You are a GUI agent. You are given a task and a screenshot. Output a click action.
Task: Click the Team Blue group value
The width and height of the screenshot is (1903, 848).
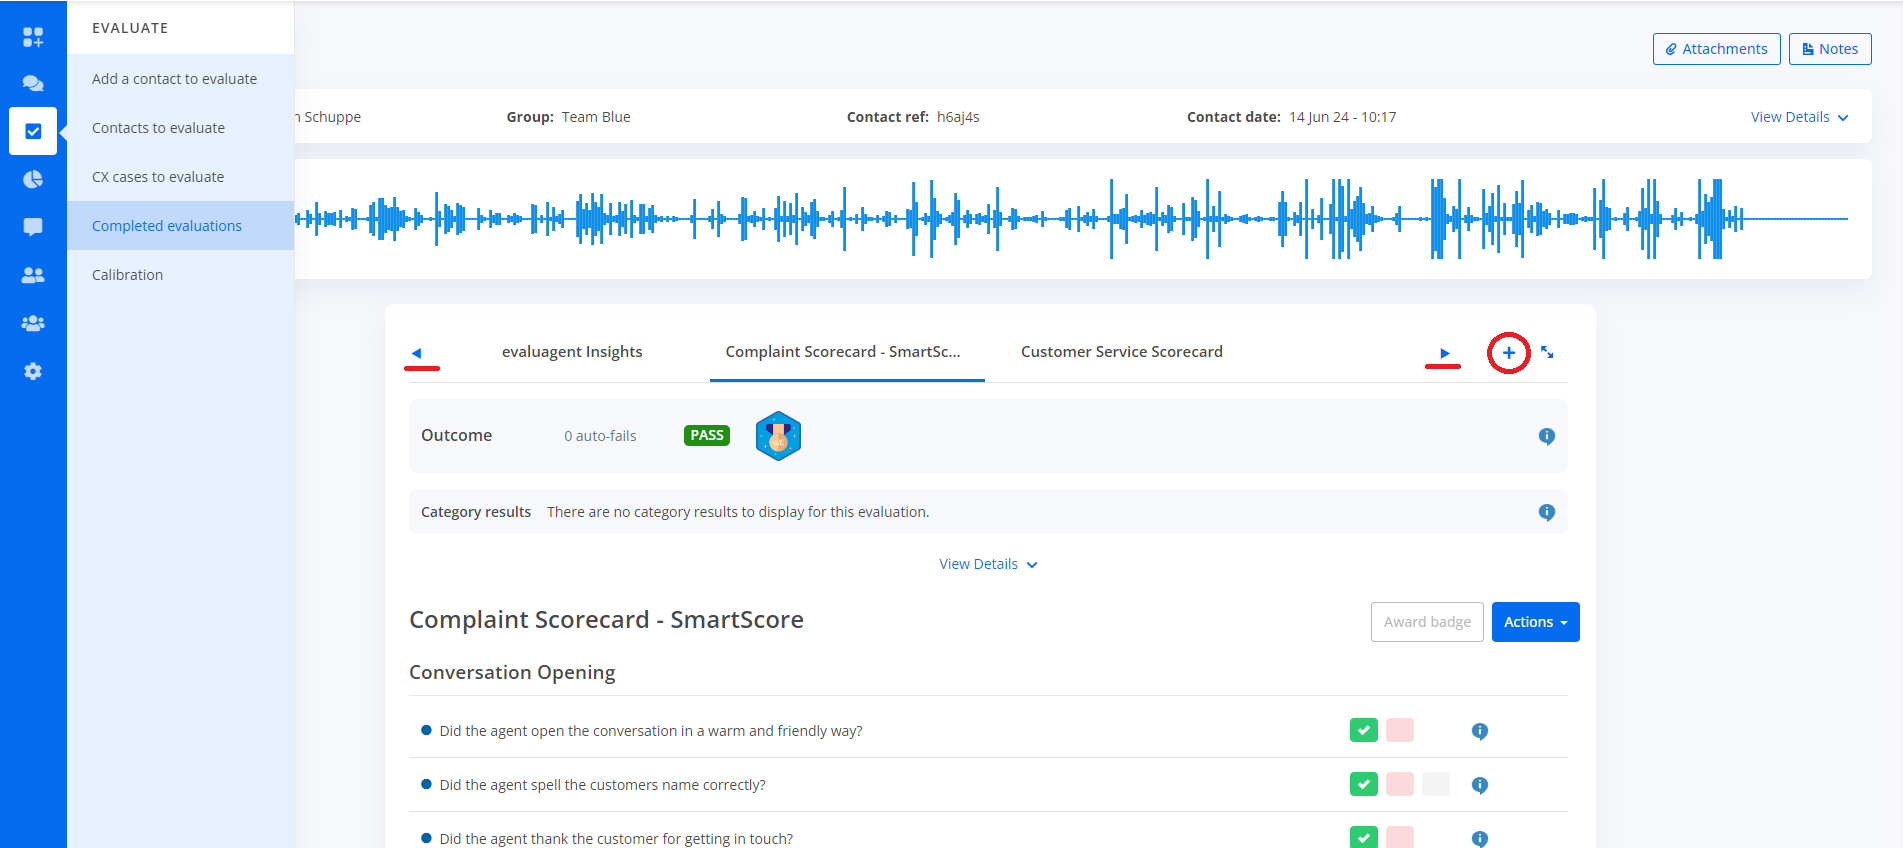point(596,117)
